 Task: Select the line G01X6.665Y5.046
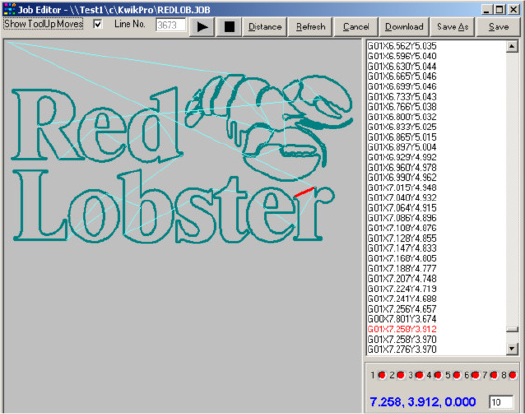click(x=402, y=76)
